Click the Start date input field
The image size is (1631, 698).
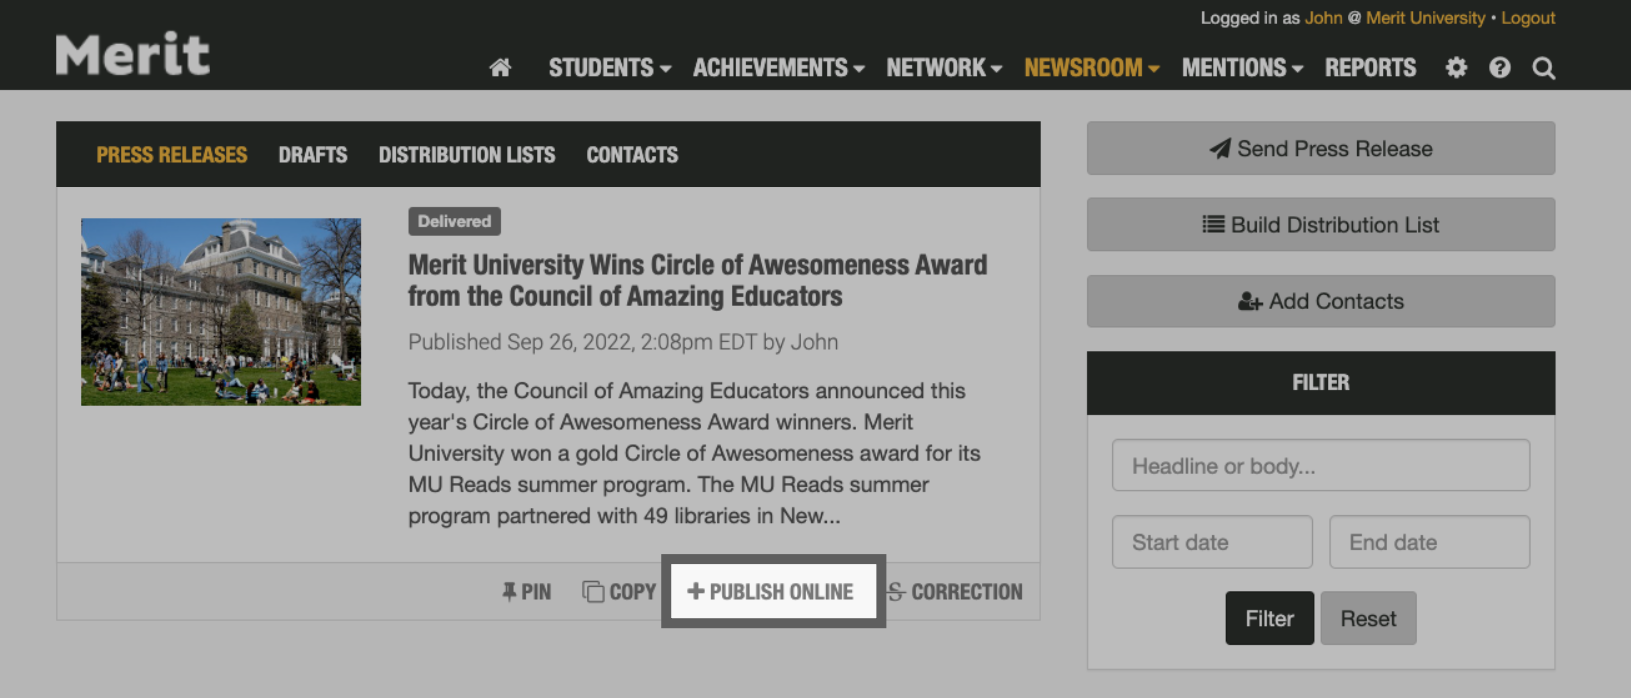tap(1211, 541)
